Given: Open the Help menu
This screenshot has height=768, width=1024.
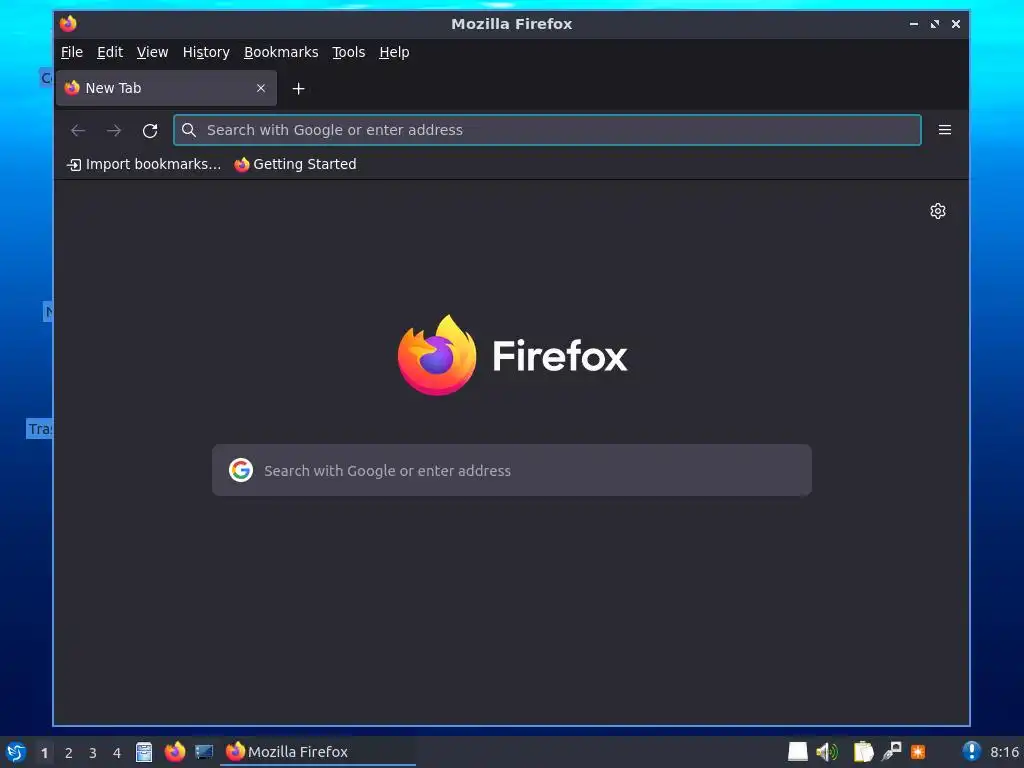Looking at the screenshot, I should [x=394, y=52].
